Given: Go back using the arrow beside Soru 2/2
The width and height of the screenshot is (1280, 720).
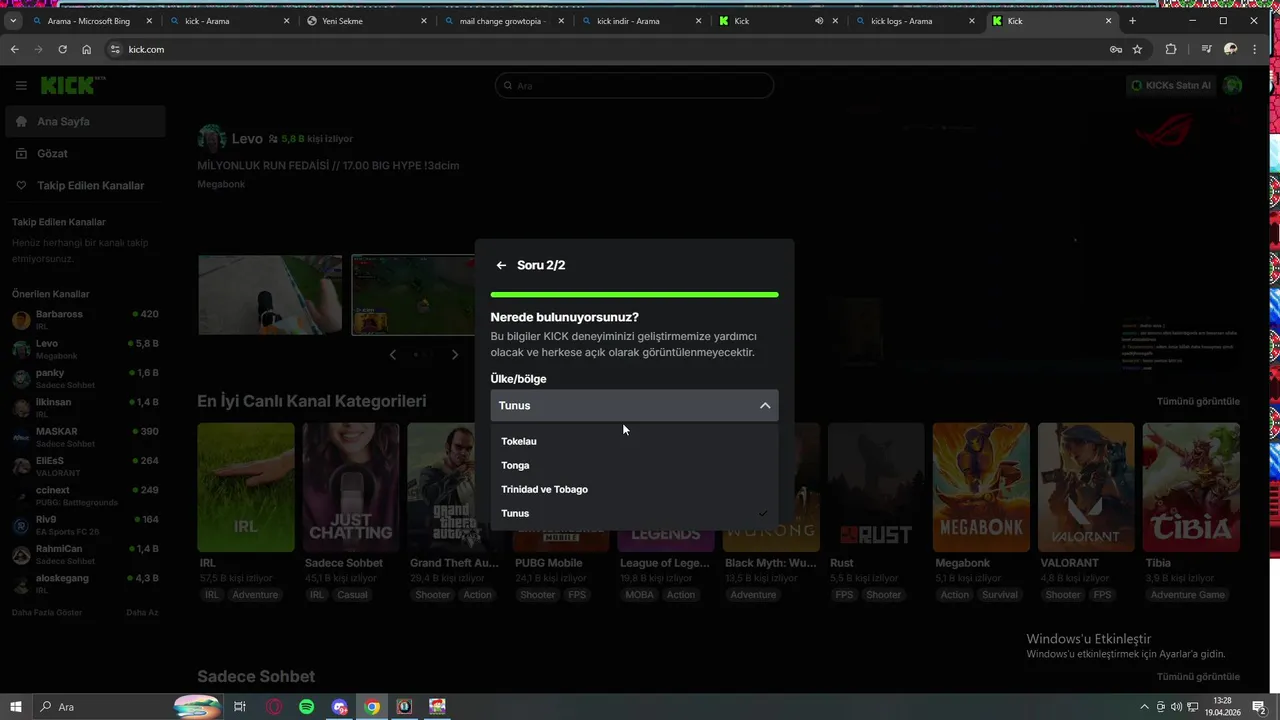Looking at the screenshot, I should [x=501, y=265].
